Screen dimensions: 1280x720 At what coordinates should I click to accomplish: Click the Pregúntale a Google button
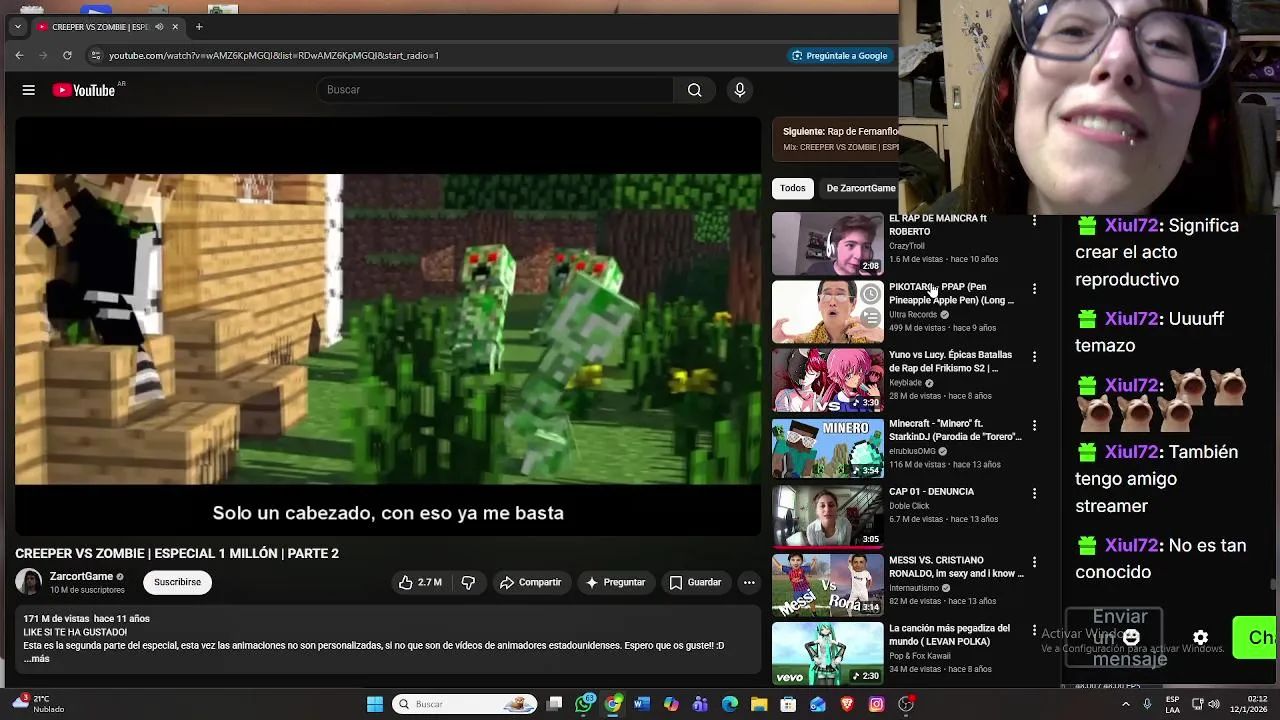pos(840,56)
